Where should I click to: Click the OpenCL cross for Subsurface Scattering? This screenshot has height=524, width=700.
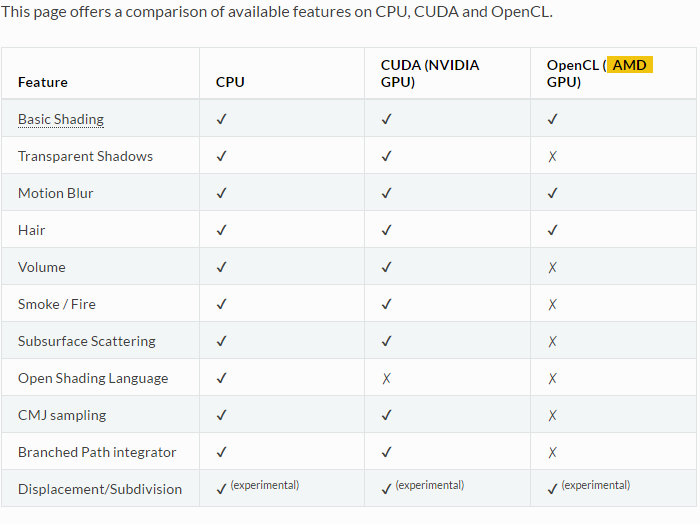tap(552, 342)
